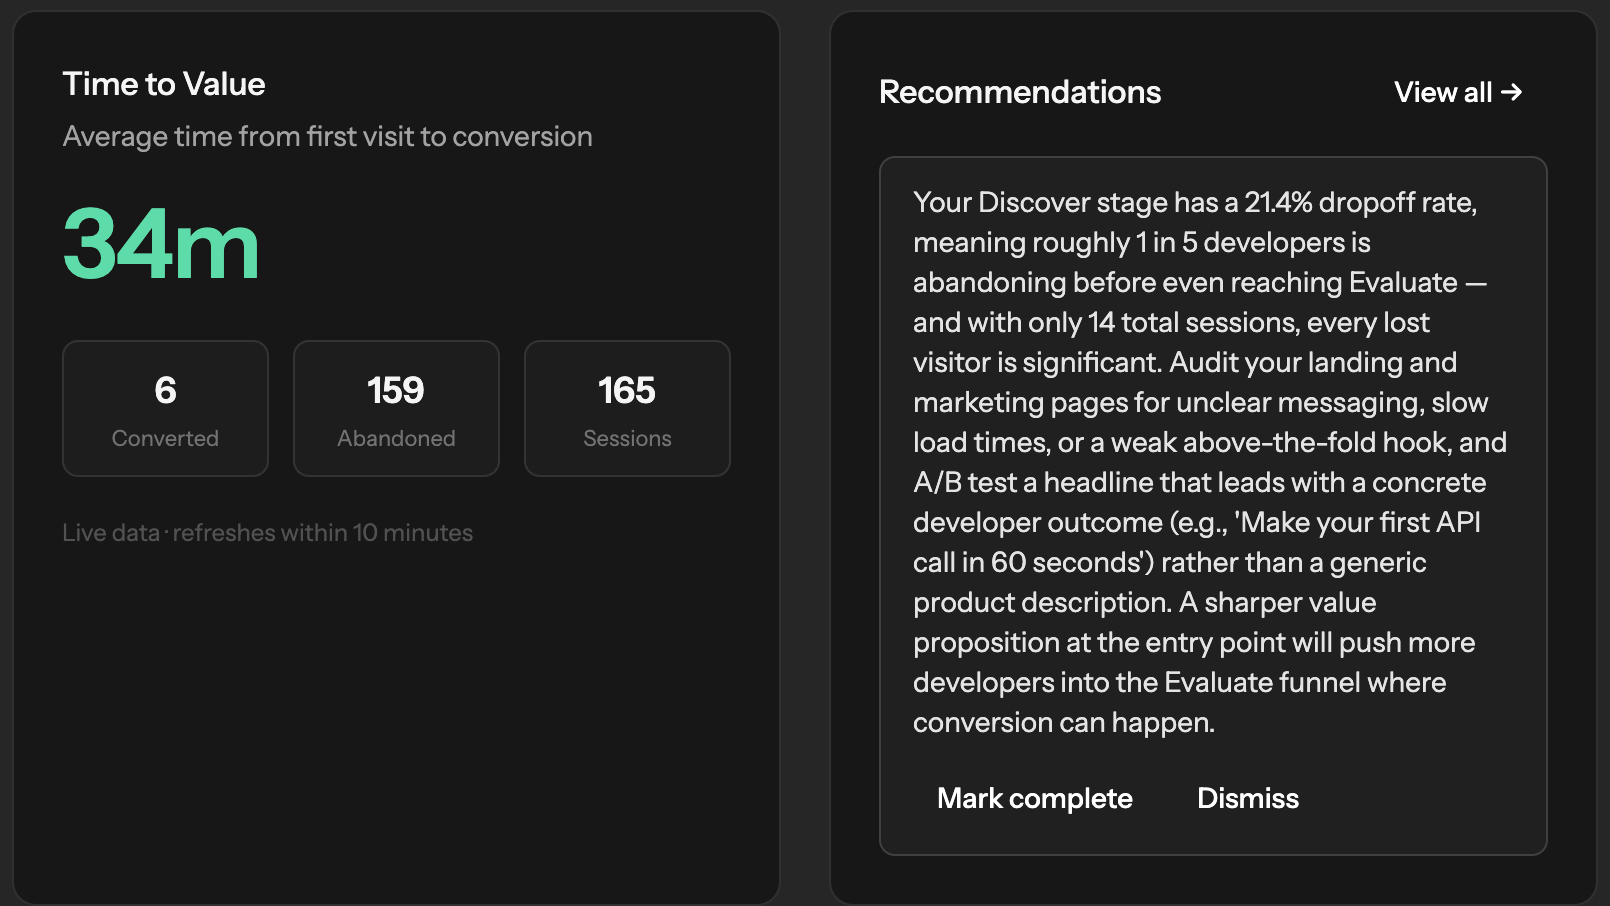Click the Live data refresh note

[267, 533]
